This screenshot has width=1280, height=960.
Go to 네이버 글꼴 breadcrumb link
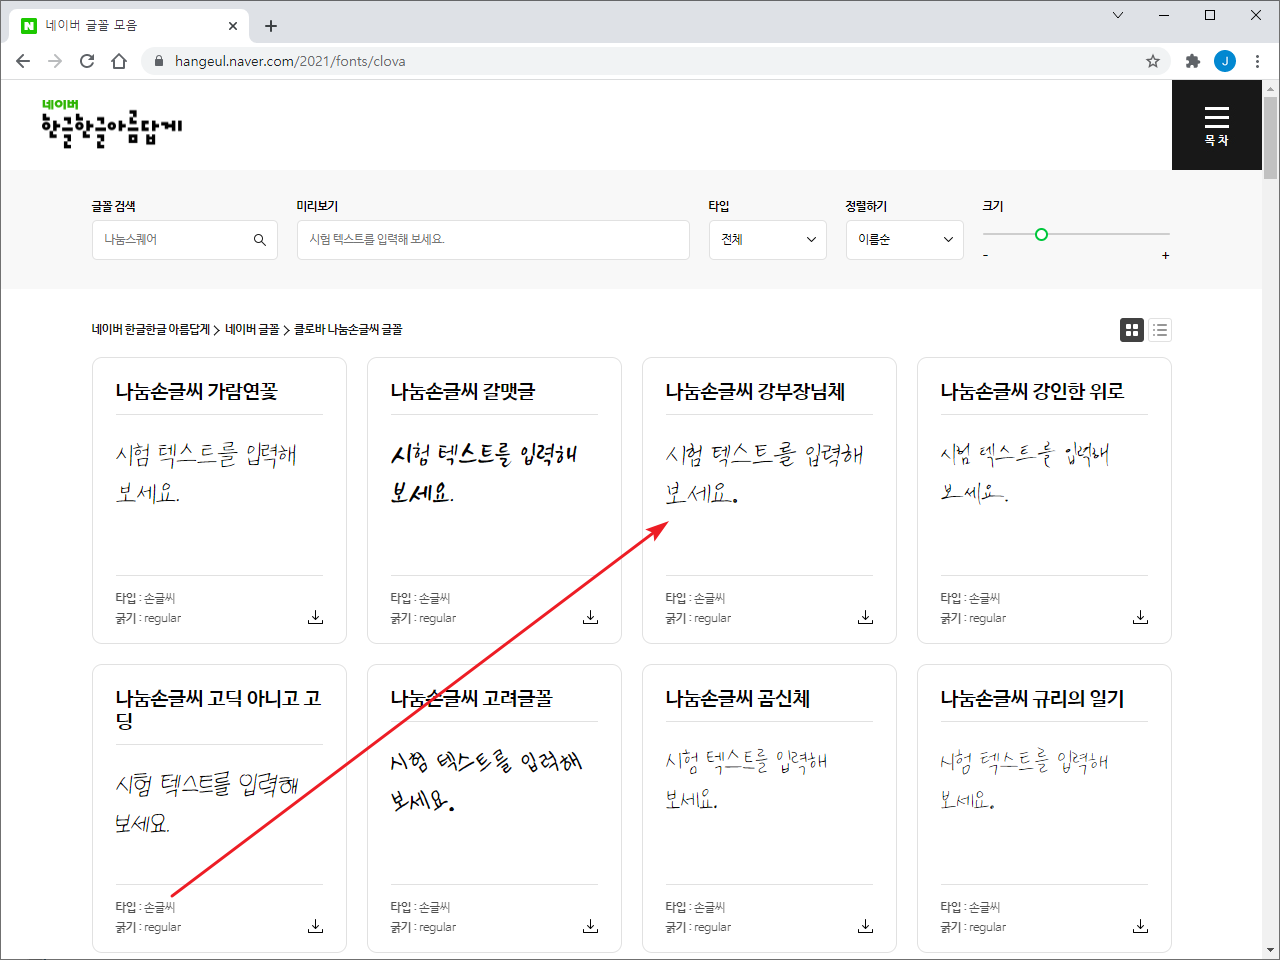[252, 329]
